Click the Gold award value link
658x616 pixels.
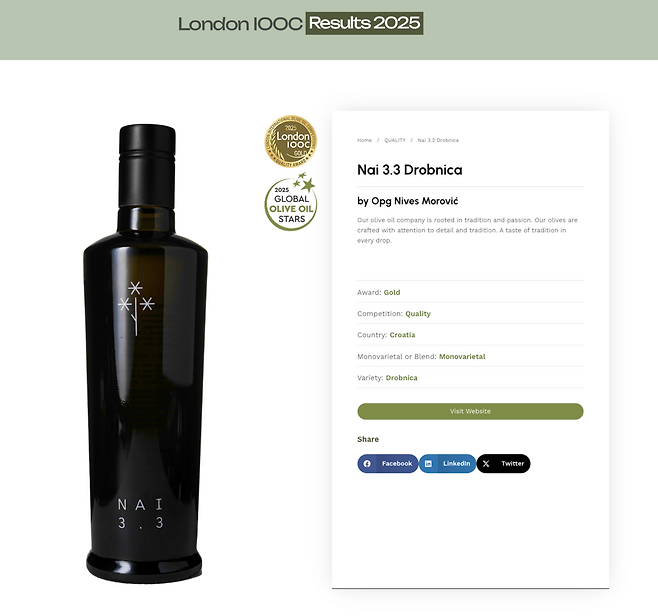point(392,292)
